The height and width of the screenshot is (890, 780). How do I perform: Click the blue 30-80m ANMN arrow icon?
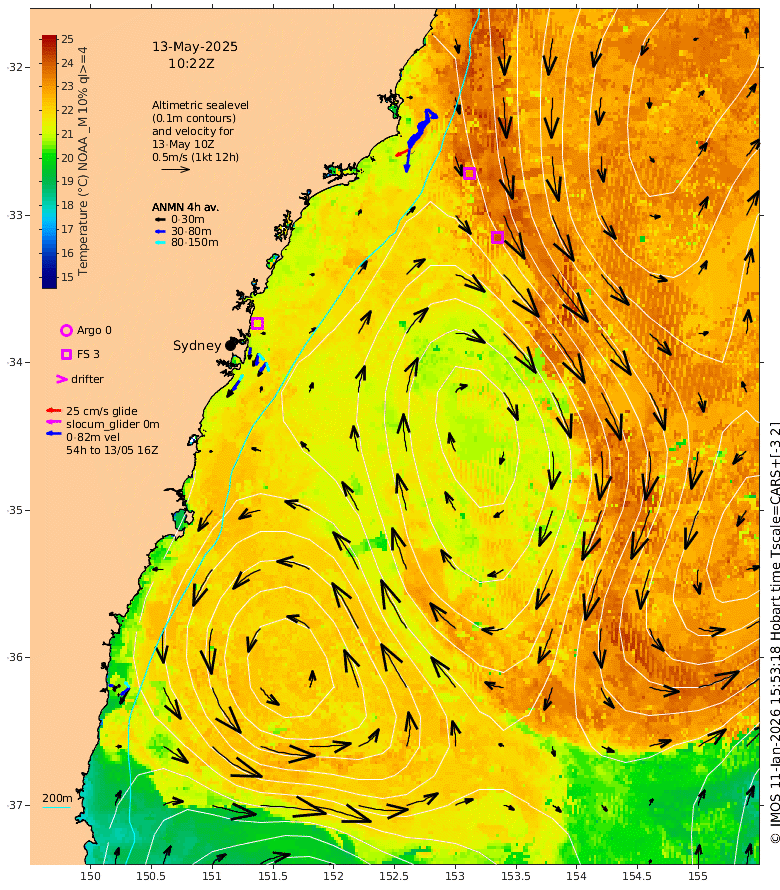click(x=160, y=232)
